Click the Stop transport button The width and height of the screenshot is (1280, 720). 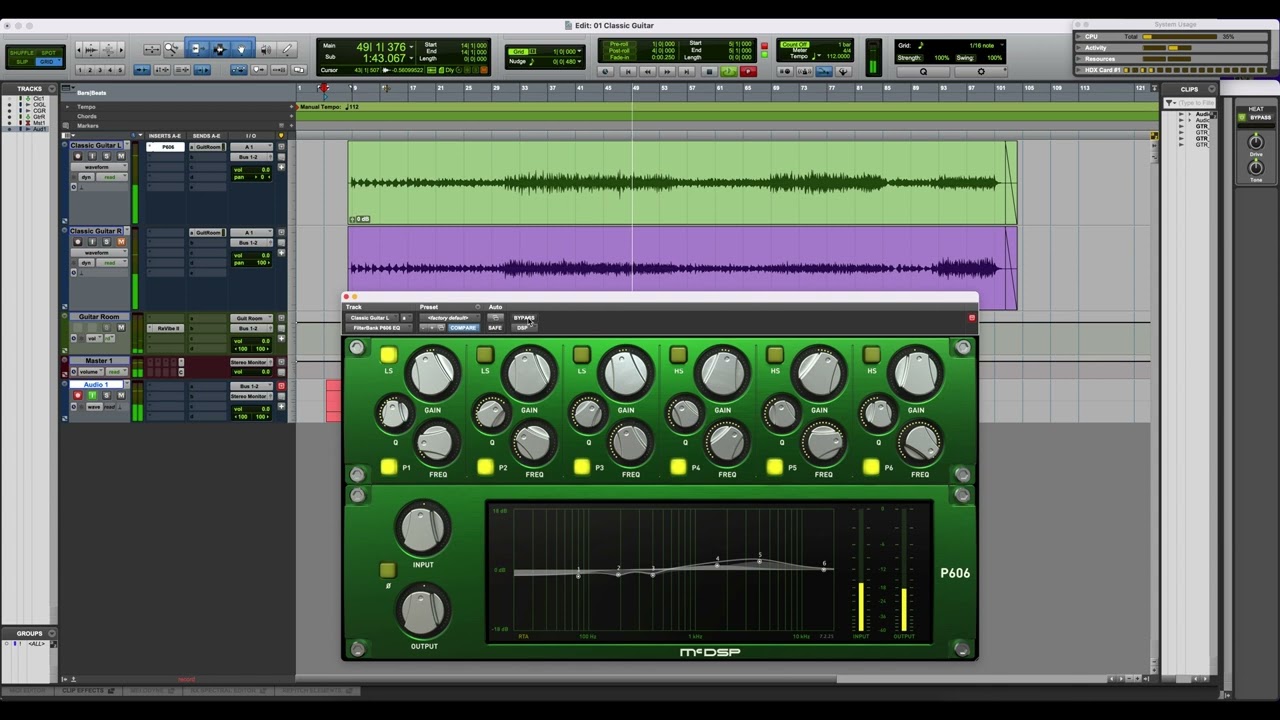(709, 71)
